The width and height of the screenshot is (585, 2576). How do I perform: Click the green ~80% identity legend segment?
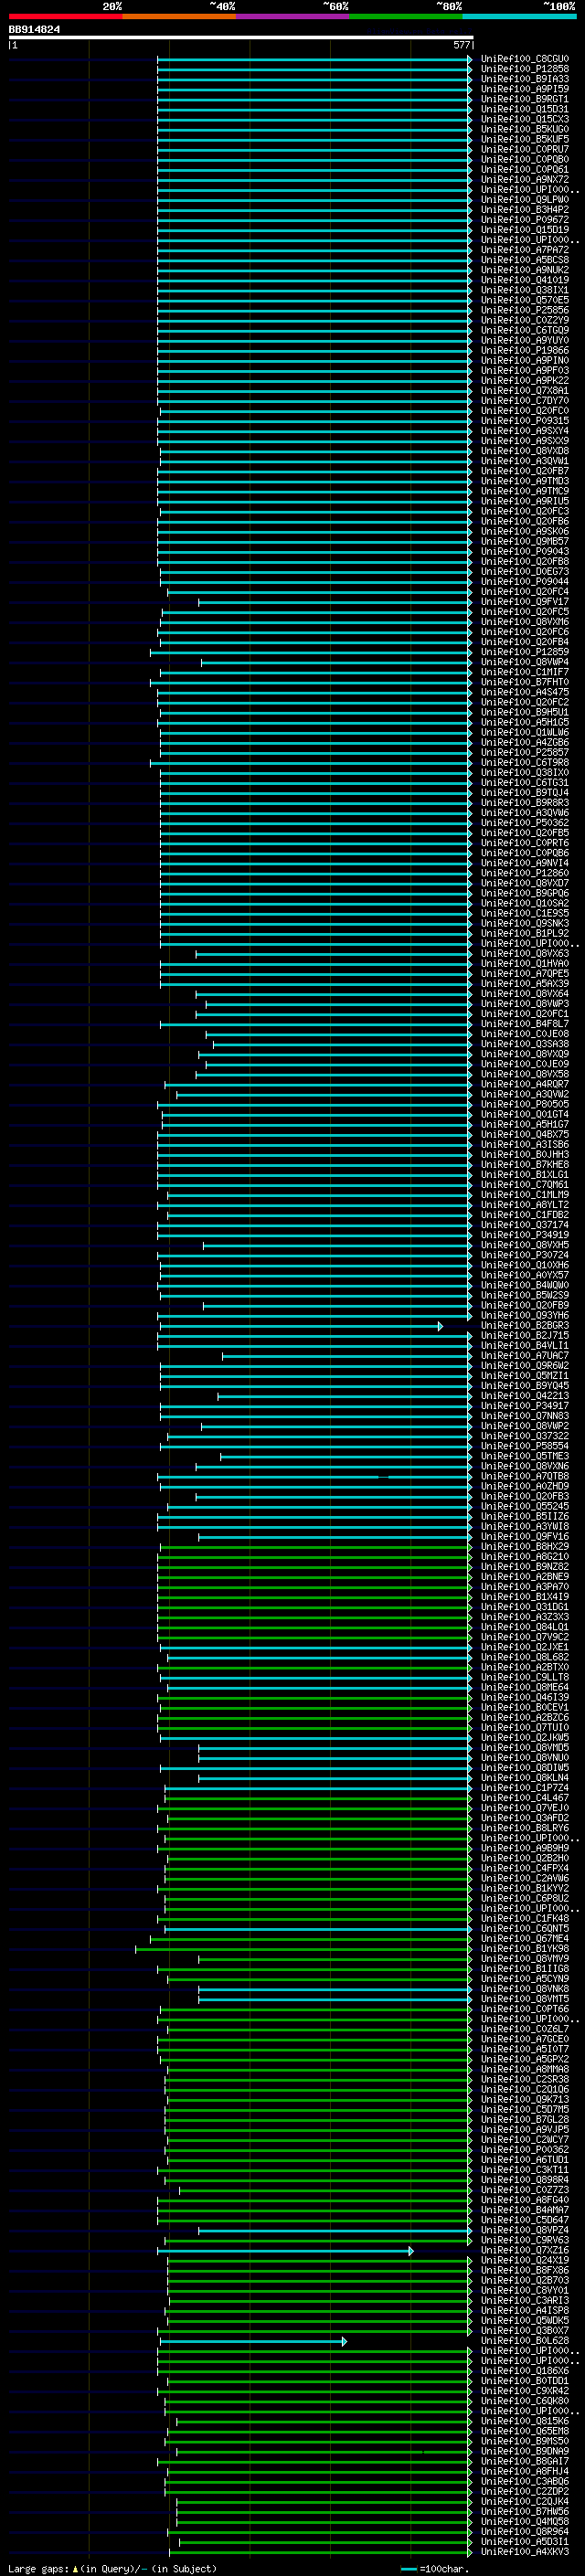click(x=406, y=17)
